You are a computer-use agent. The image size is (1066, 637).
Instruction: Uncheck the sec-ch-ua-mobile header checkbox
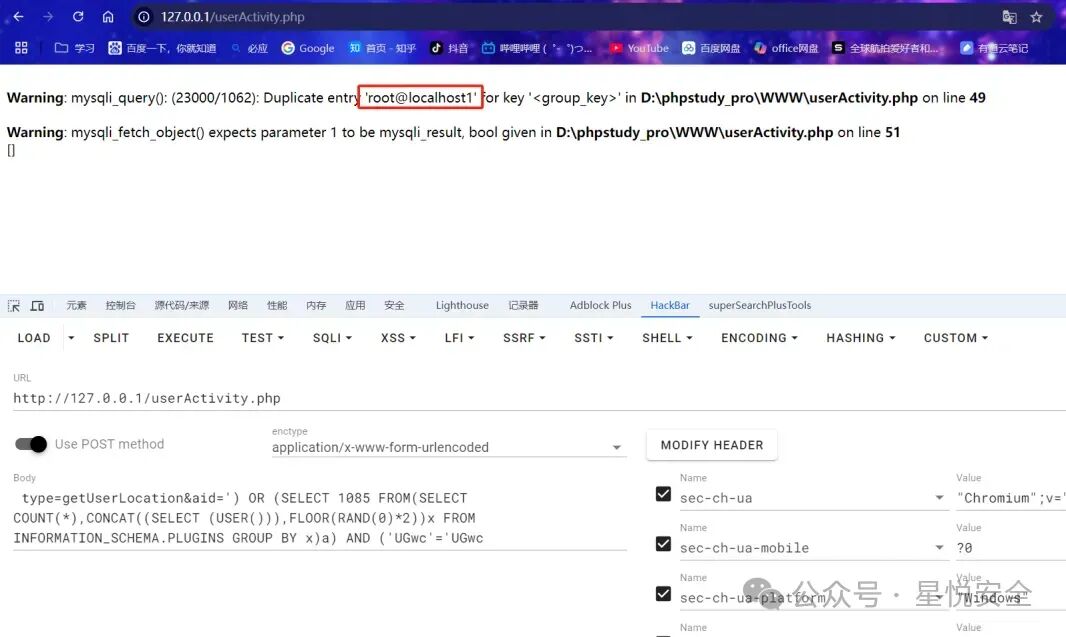coord(664,544)
